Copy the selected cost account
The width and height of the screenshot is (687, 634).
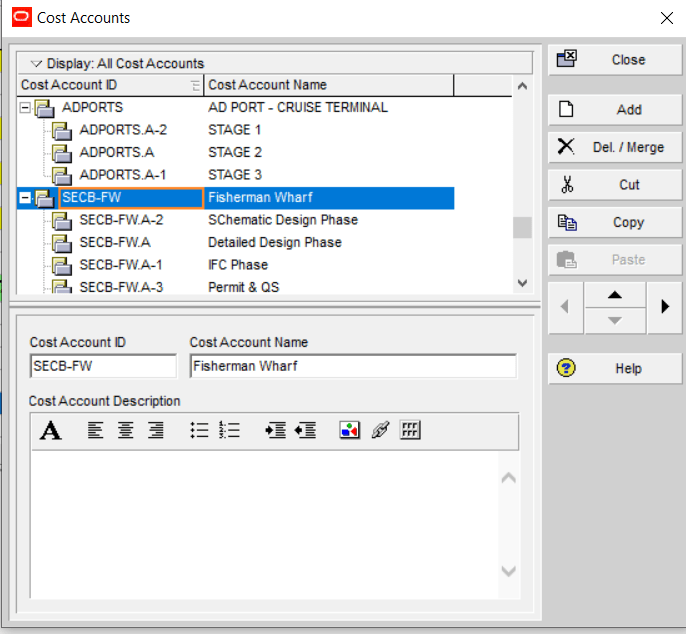click(615, 223)
